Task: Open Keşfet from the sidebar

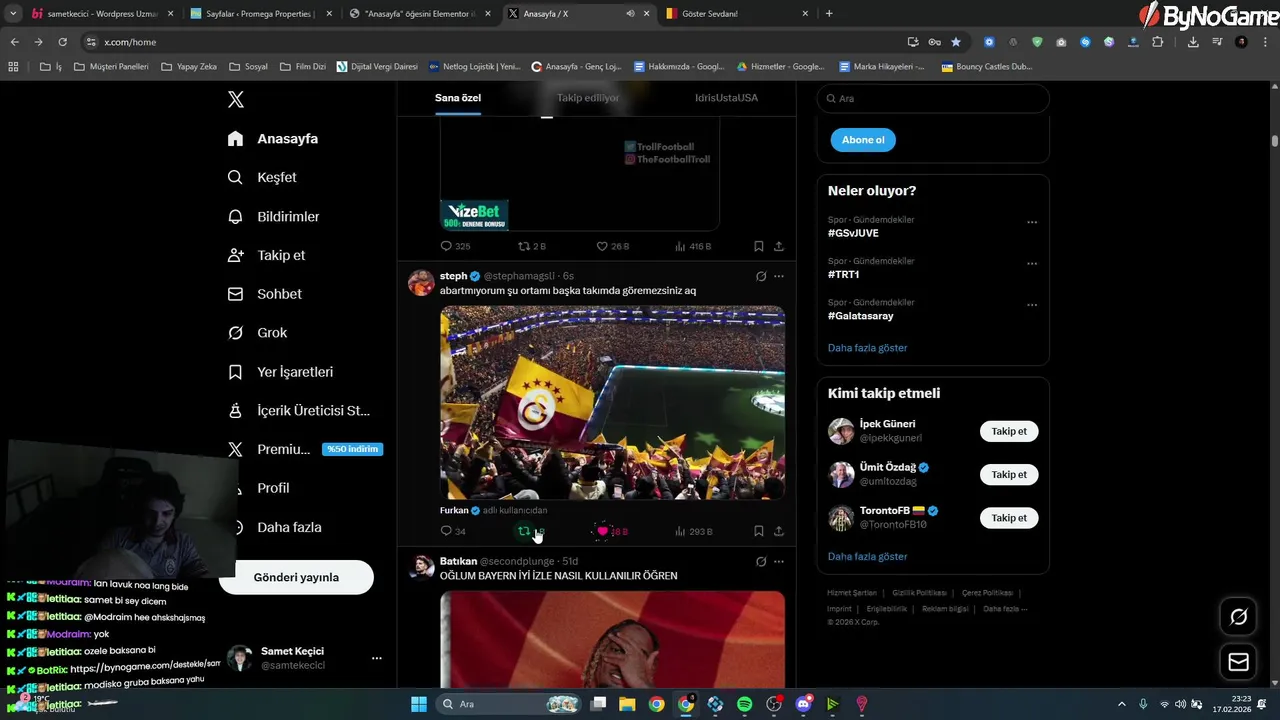Action: pyautogui.click(x=262, y=177)
